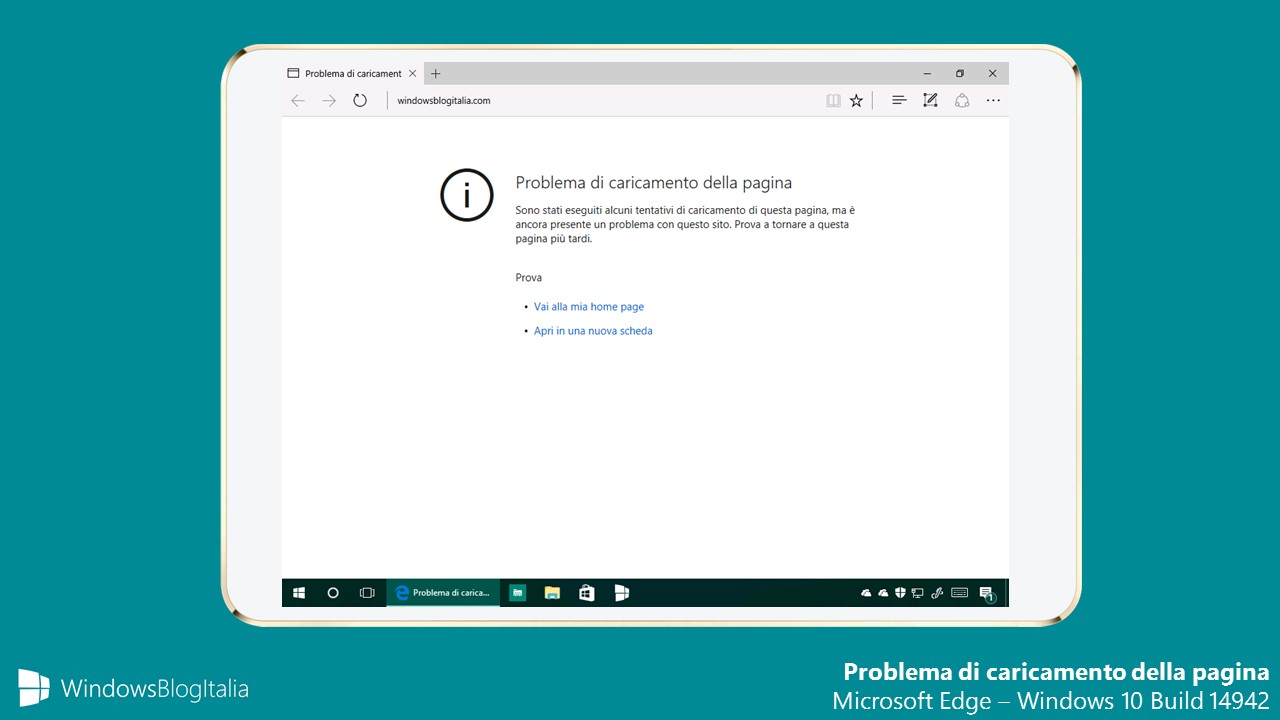Go back to the previous page
This screenshot has width=1280, height=720.
pyautogui.click(x=298, y=101)
